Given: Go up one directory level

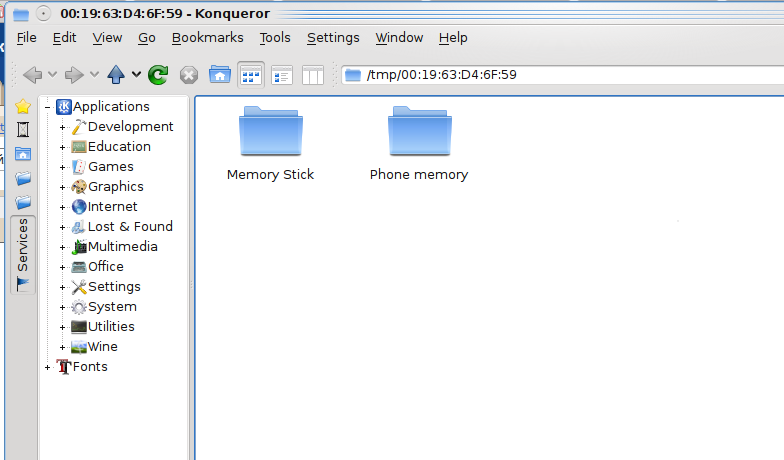Looking at the screenshot, I should [x=116, y=75].
